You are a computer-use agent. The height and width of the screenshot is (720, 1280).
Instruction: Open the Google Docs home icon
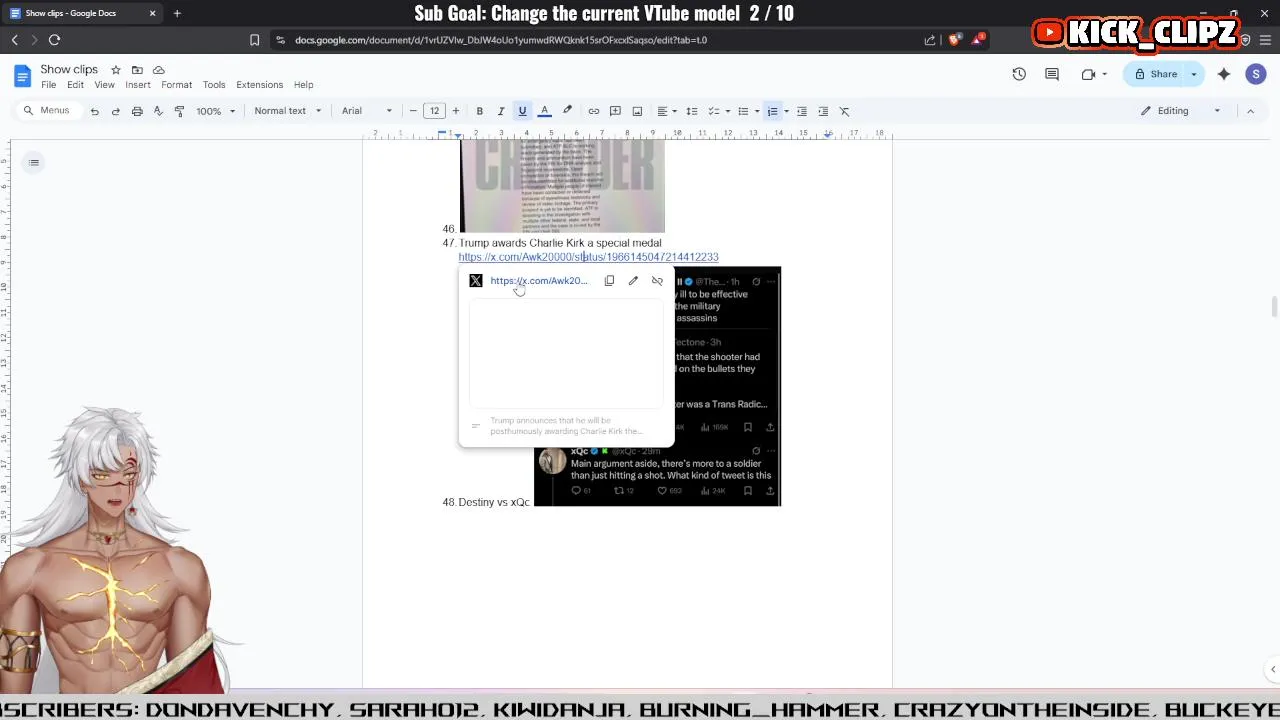point(22,76)
